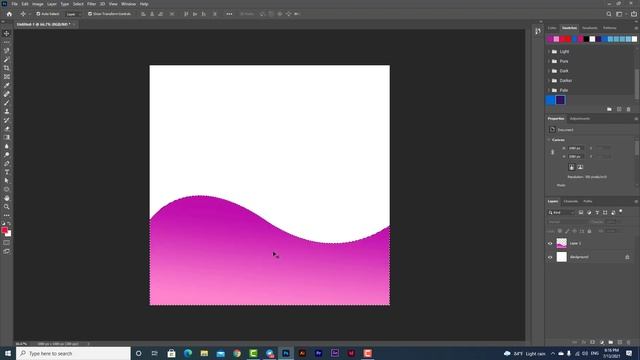Open the Window menu
The height and width of the screenshot is (360, 640).
128,4
